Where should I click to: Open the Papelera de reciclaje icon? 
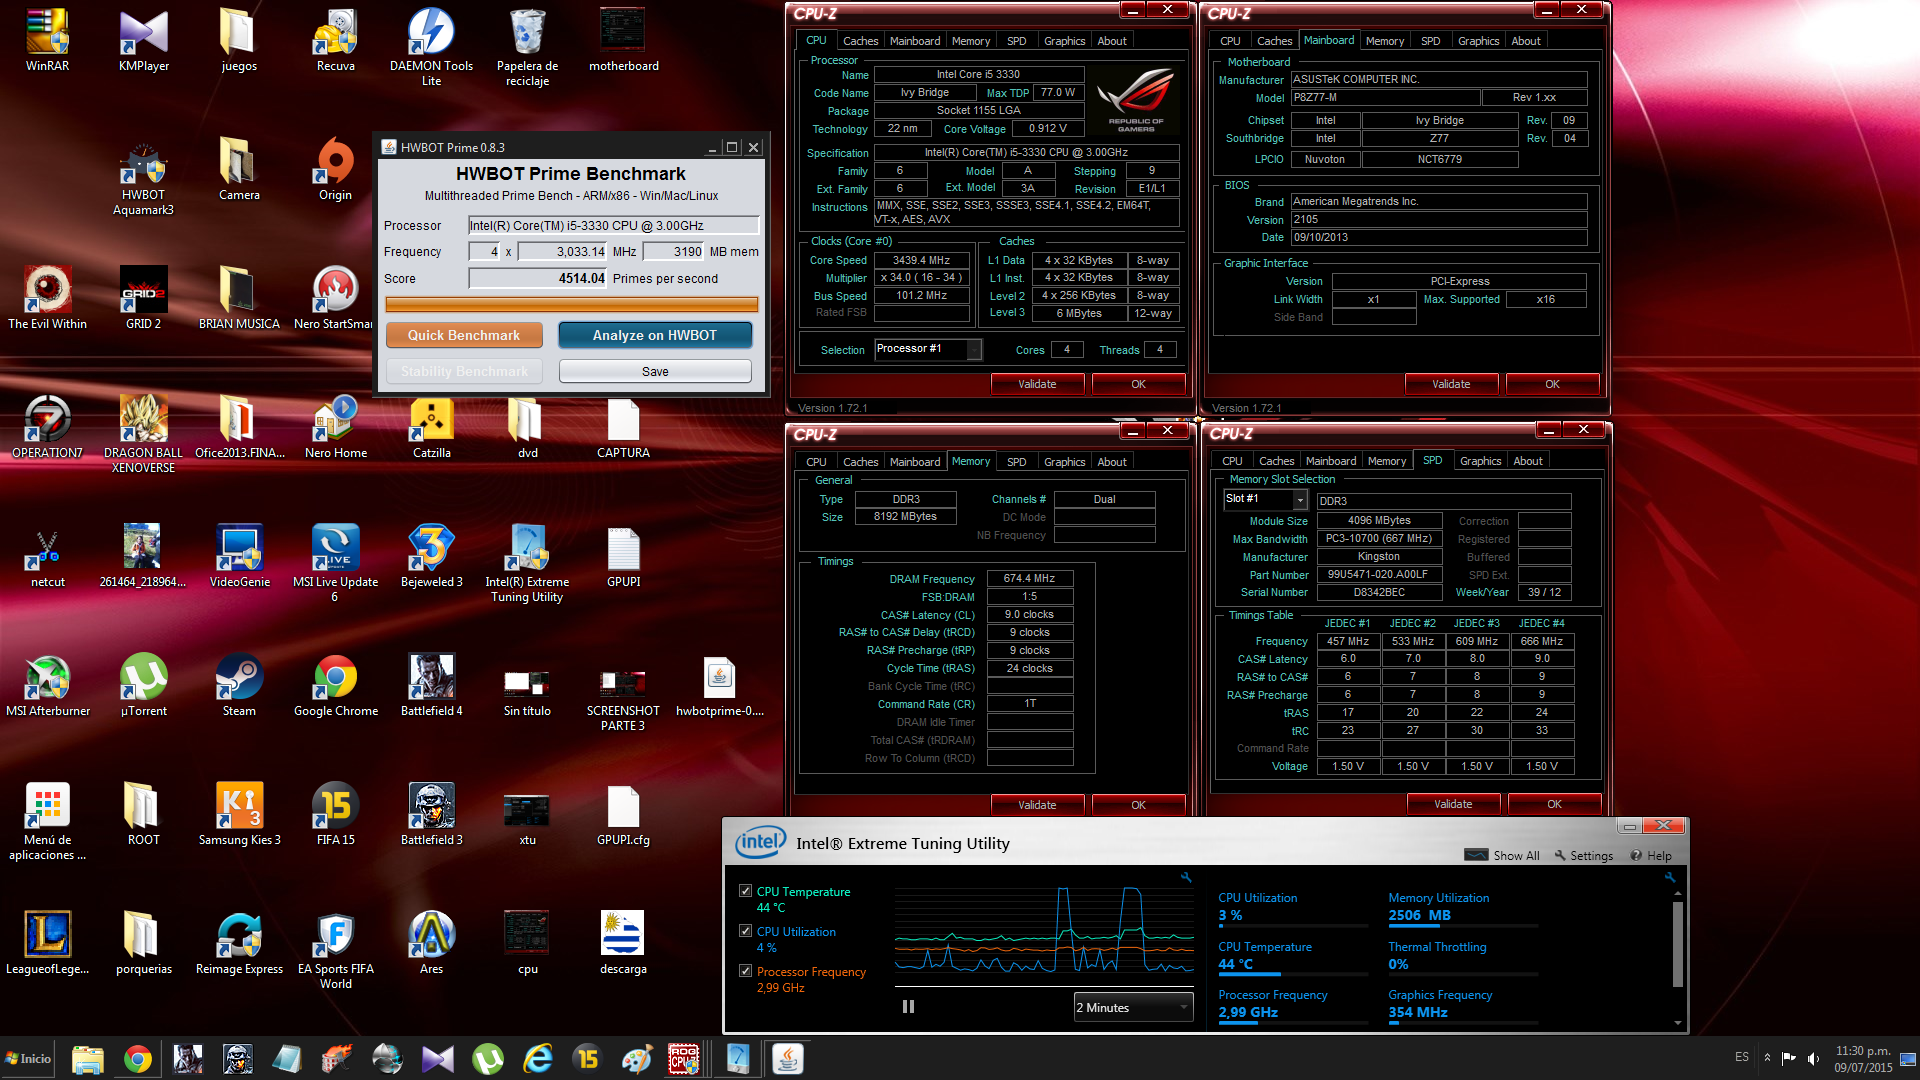(x=527, y=47)
